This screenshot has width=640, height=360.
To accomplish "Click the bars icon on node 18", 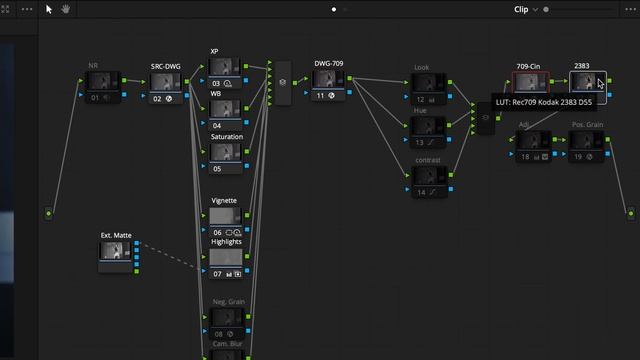I will pos(536,157).
